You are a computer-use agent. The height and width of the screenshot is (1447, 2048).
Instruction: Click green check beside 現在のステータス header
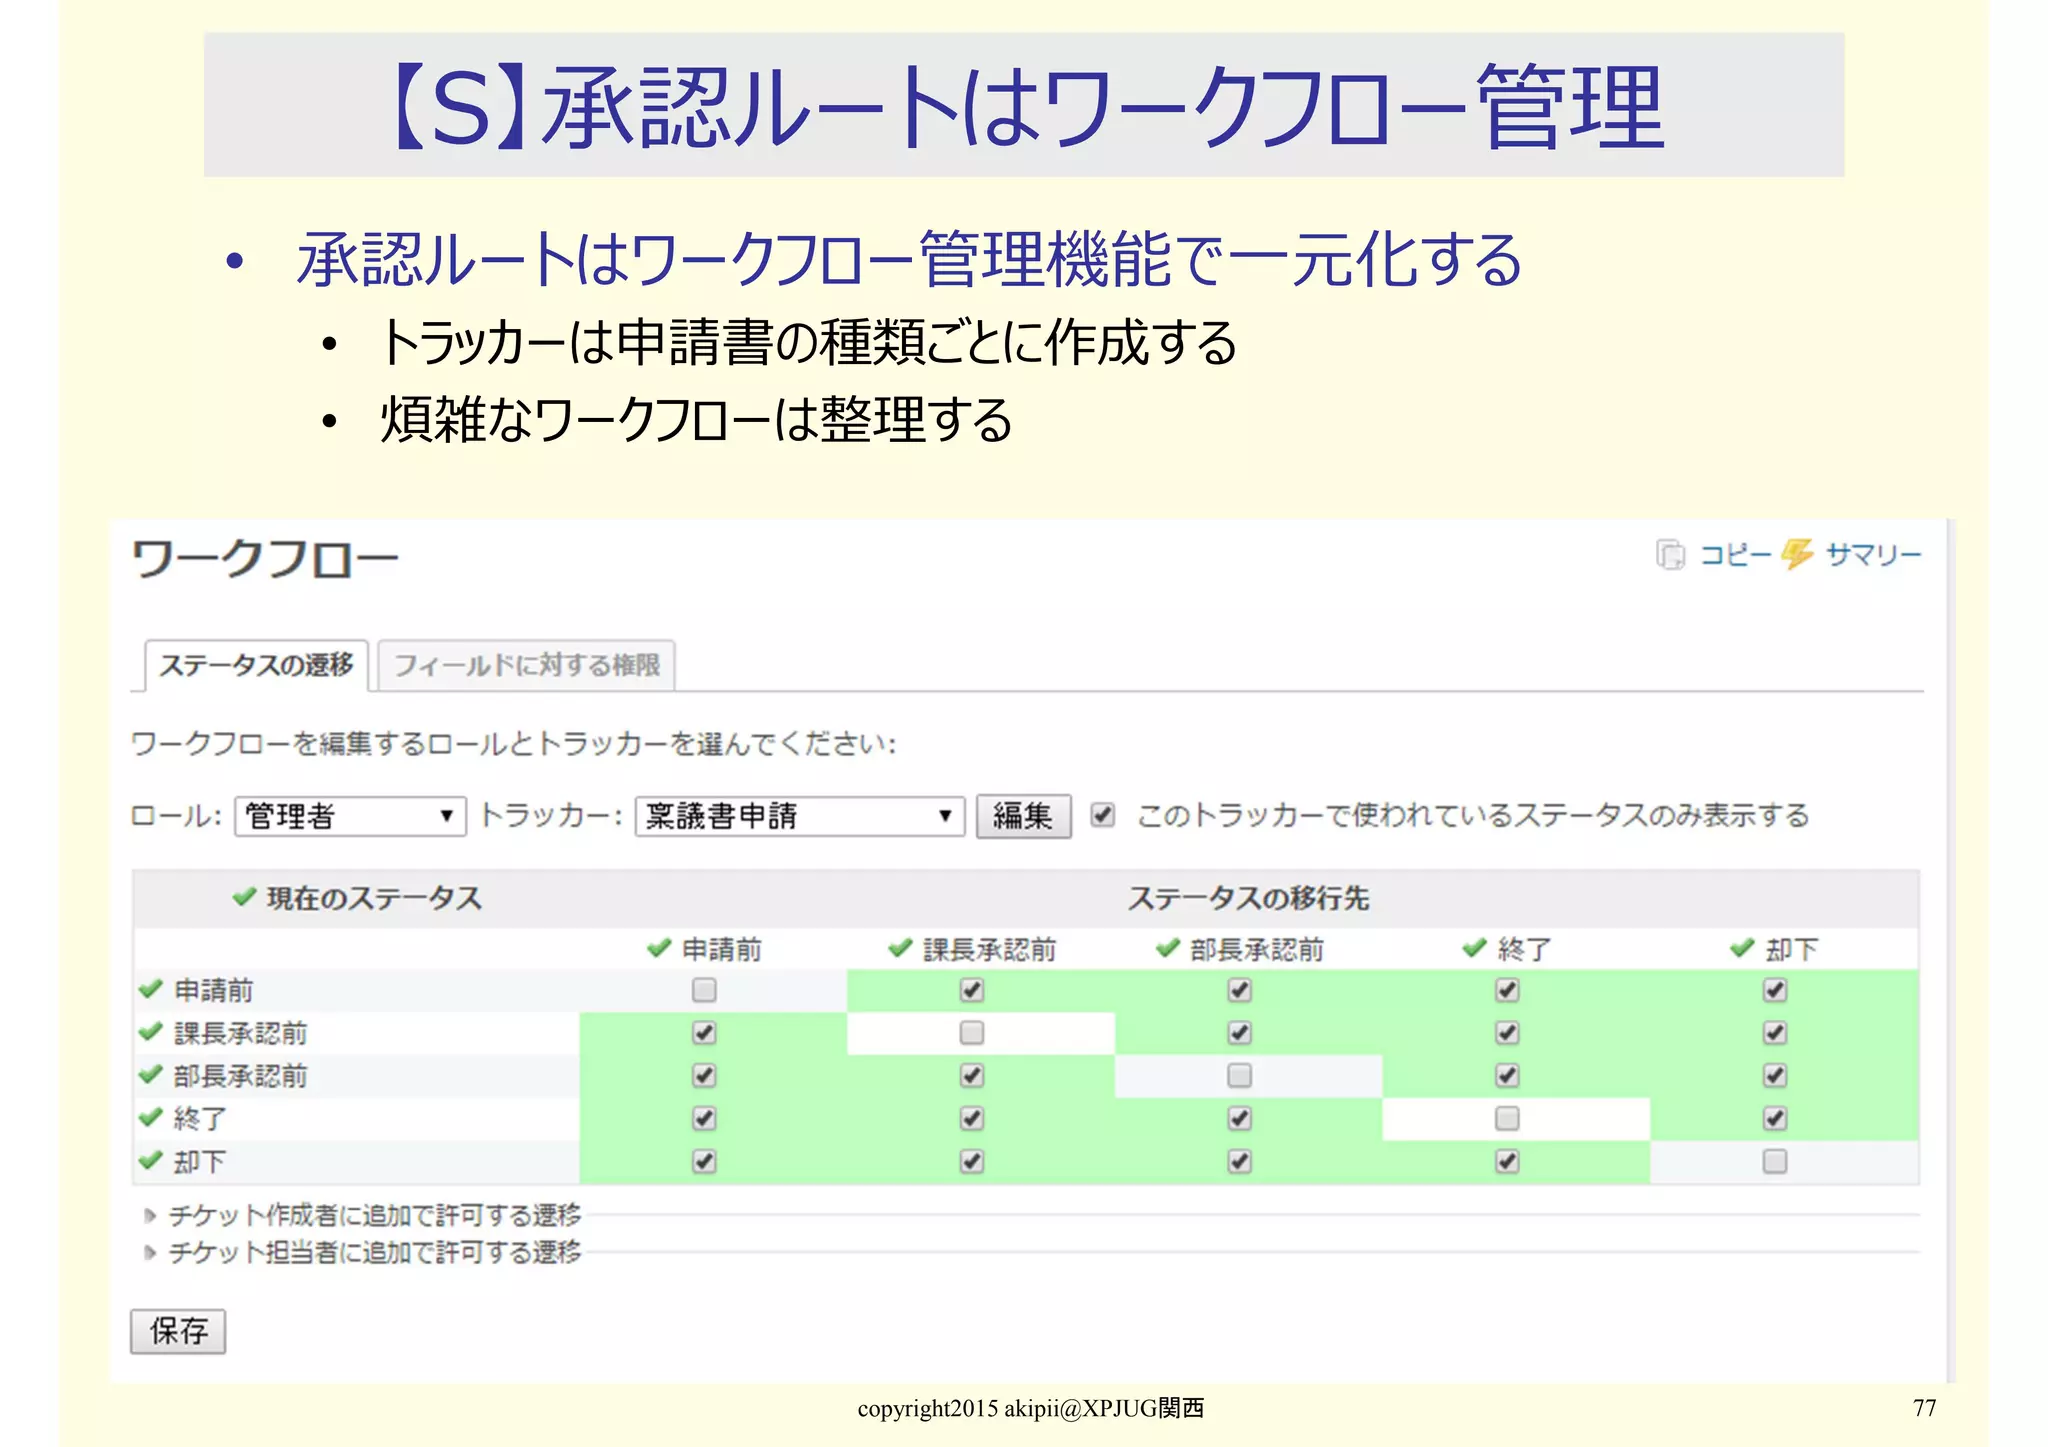(x=244, y=897)
